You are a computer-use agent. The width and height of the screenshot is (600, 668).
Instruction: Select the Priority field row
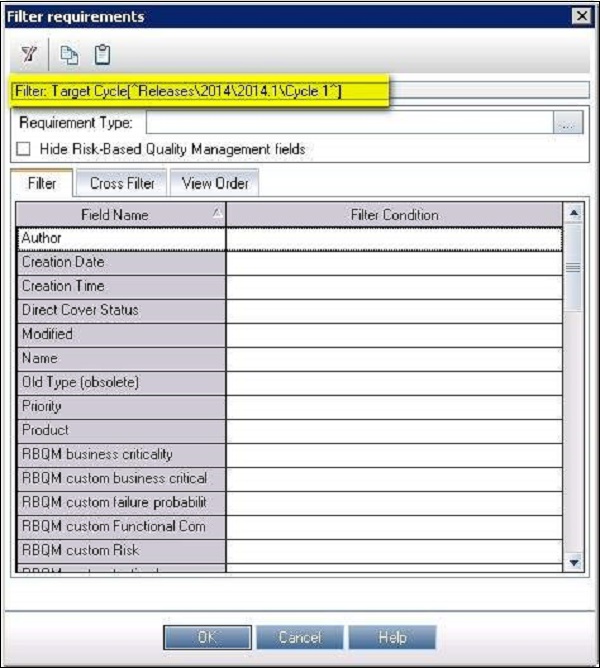[120, 406]
